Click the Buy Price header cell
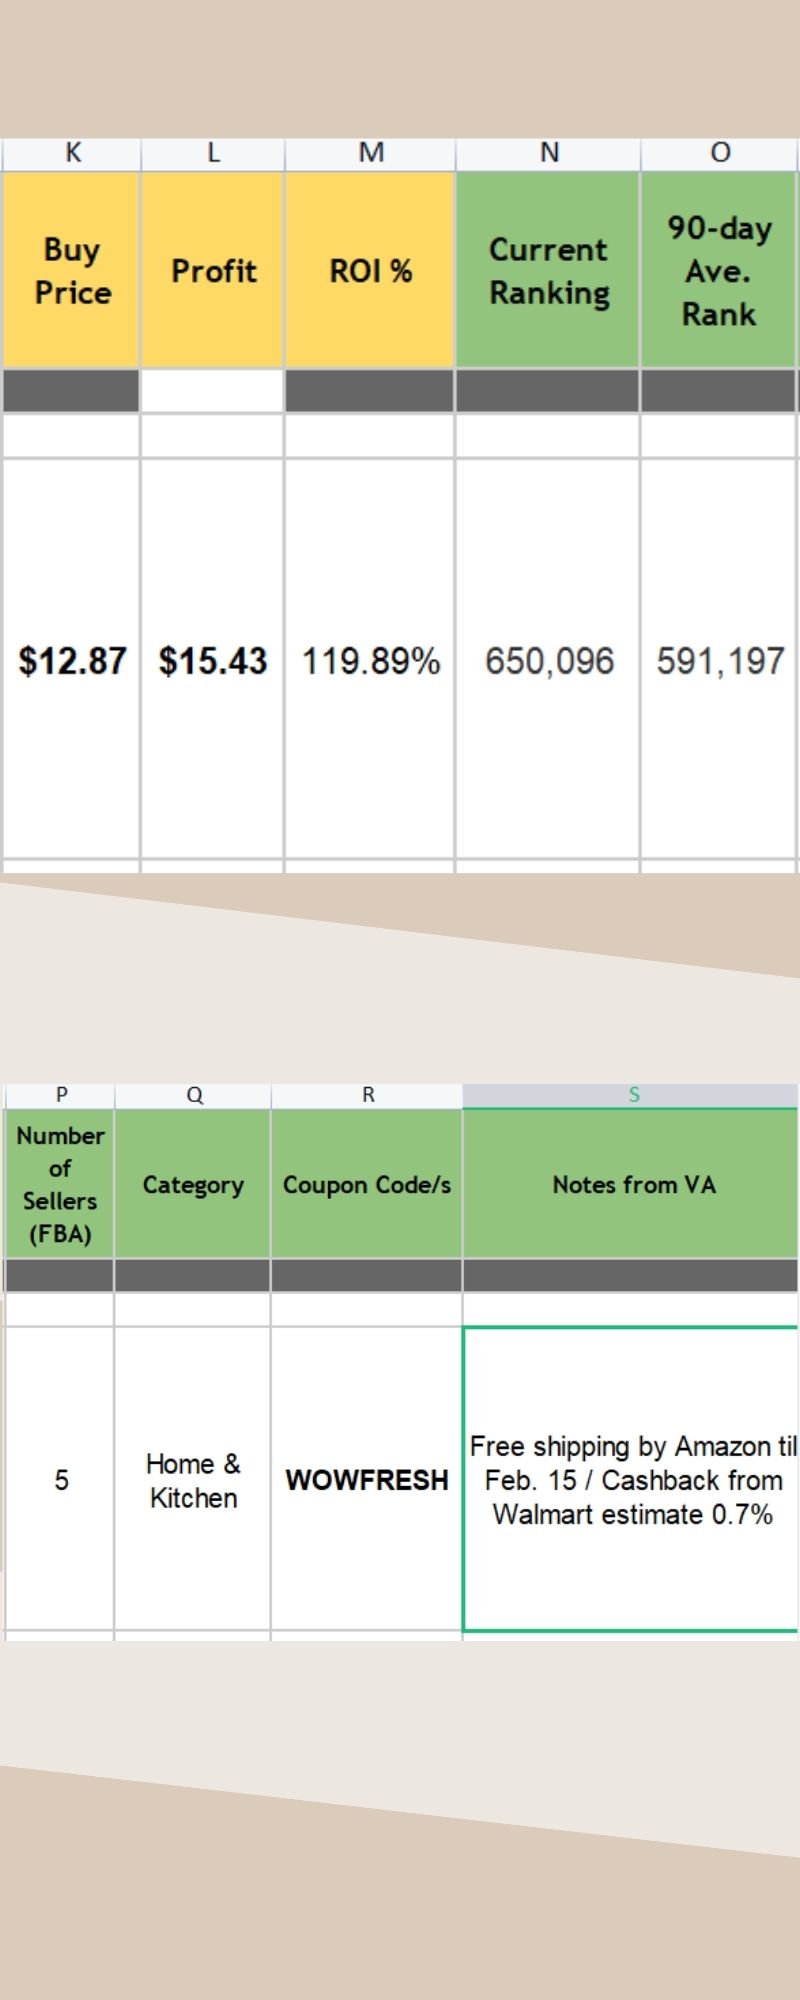 point(72,270)
